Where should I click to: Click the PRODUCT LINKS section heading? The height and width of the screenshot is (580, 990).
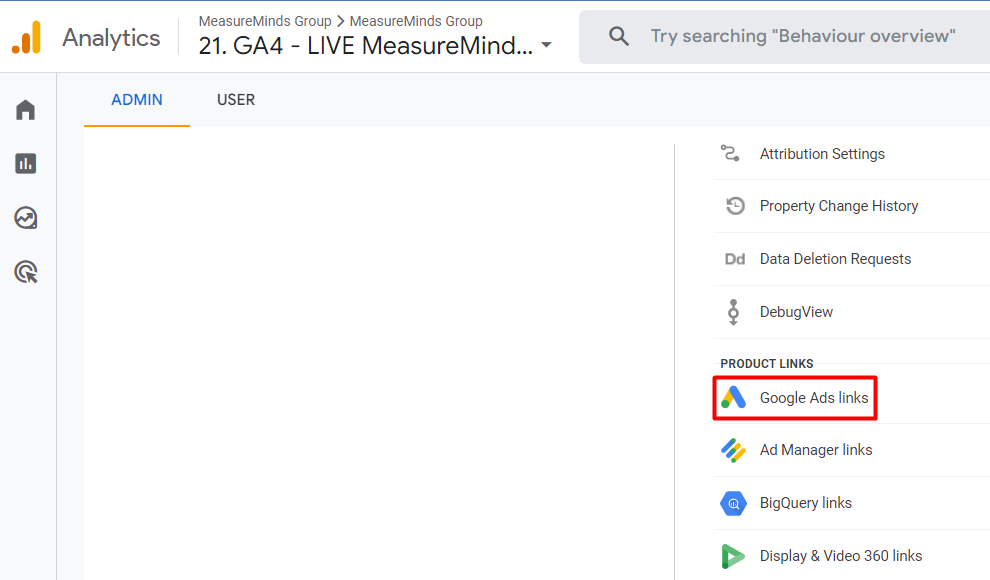tap(766, 364)
